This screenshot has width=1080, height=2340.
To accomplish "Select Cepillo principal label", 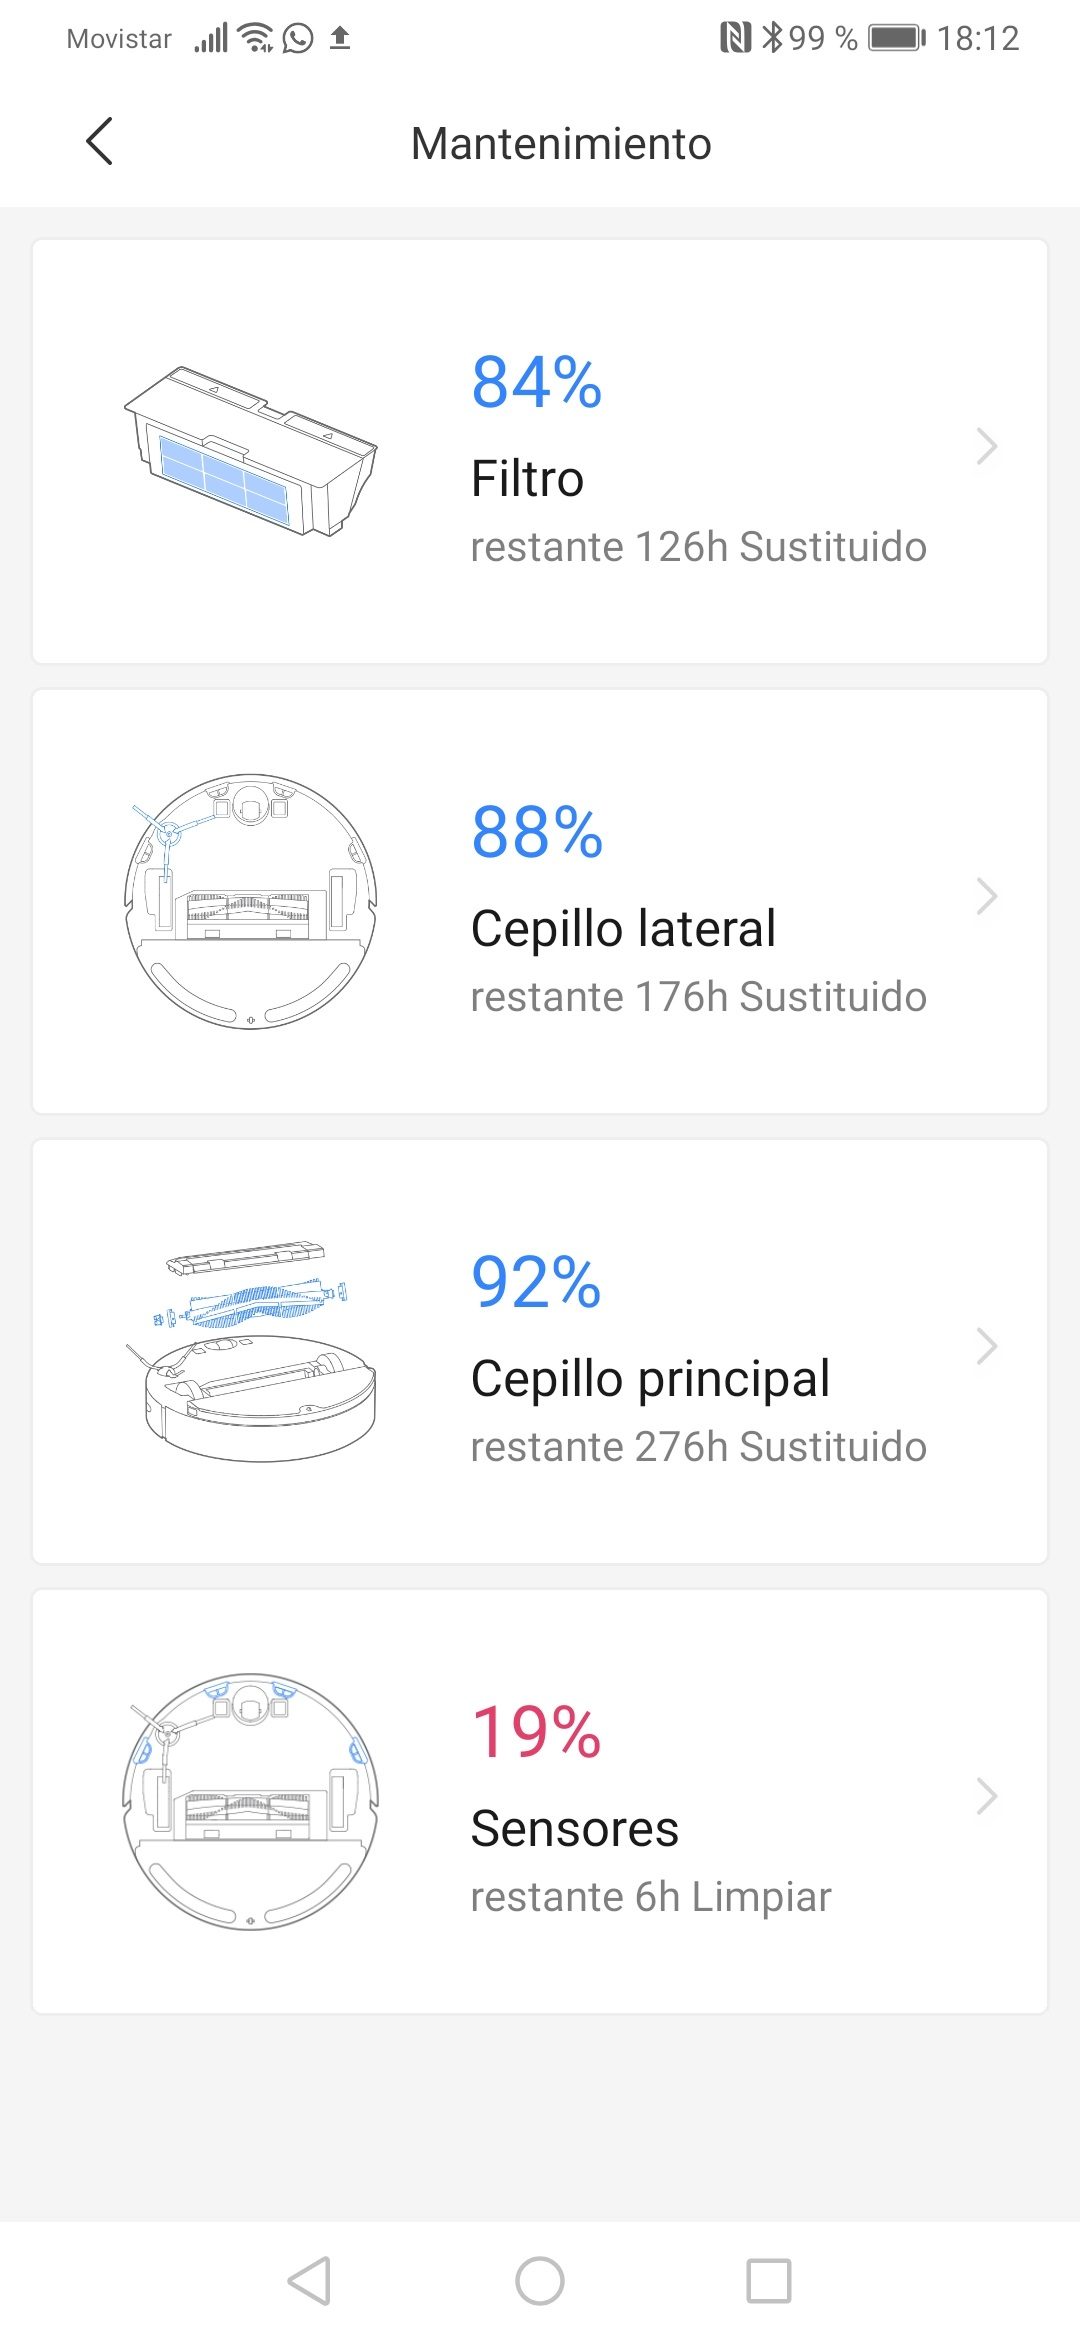I will click(x=650, y=1379).
